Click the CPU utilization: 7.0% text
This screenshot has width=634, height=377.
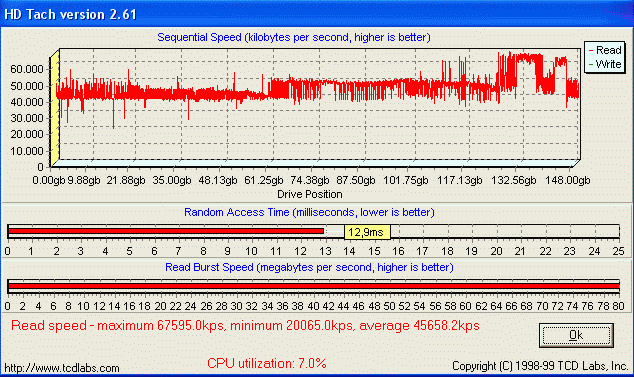pos(267,363)
